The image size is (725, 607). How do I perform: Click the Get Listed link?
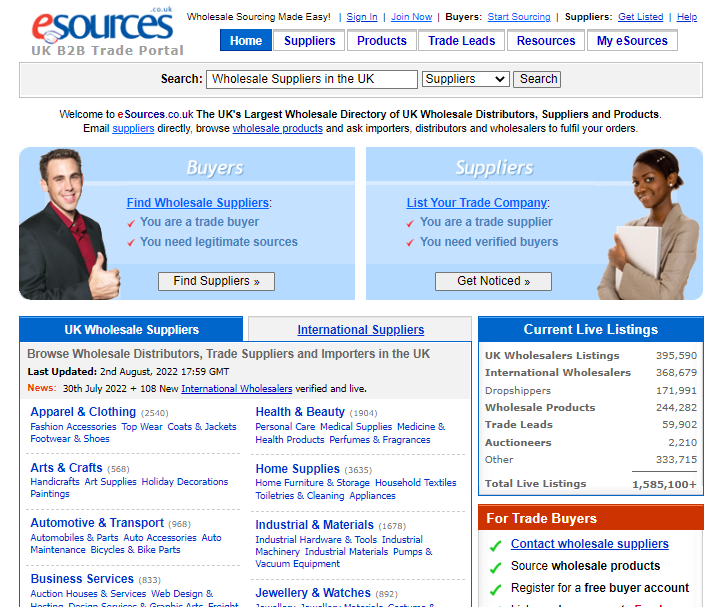[x=640, y=17]
